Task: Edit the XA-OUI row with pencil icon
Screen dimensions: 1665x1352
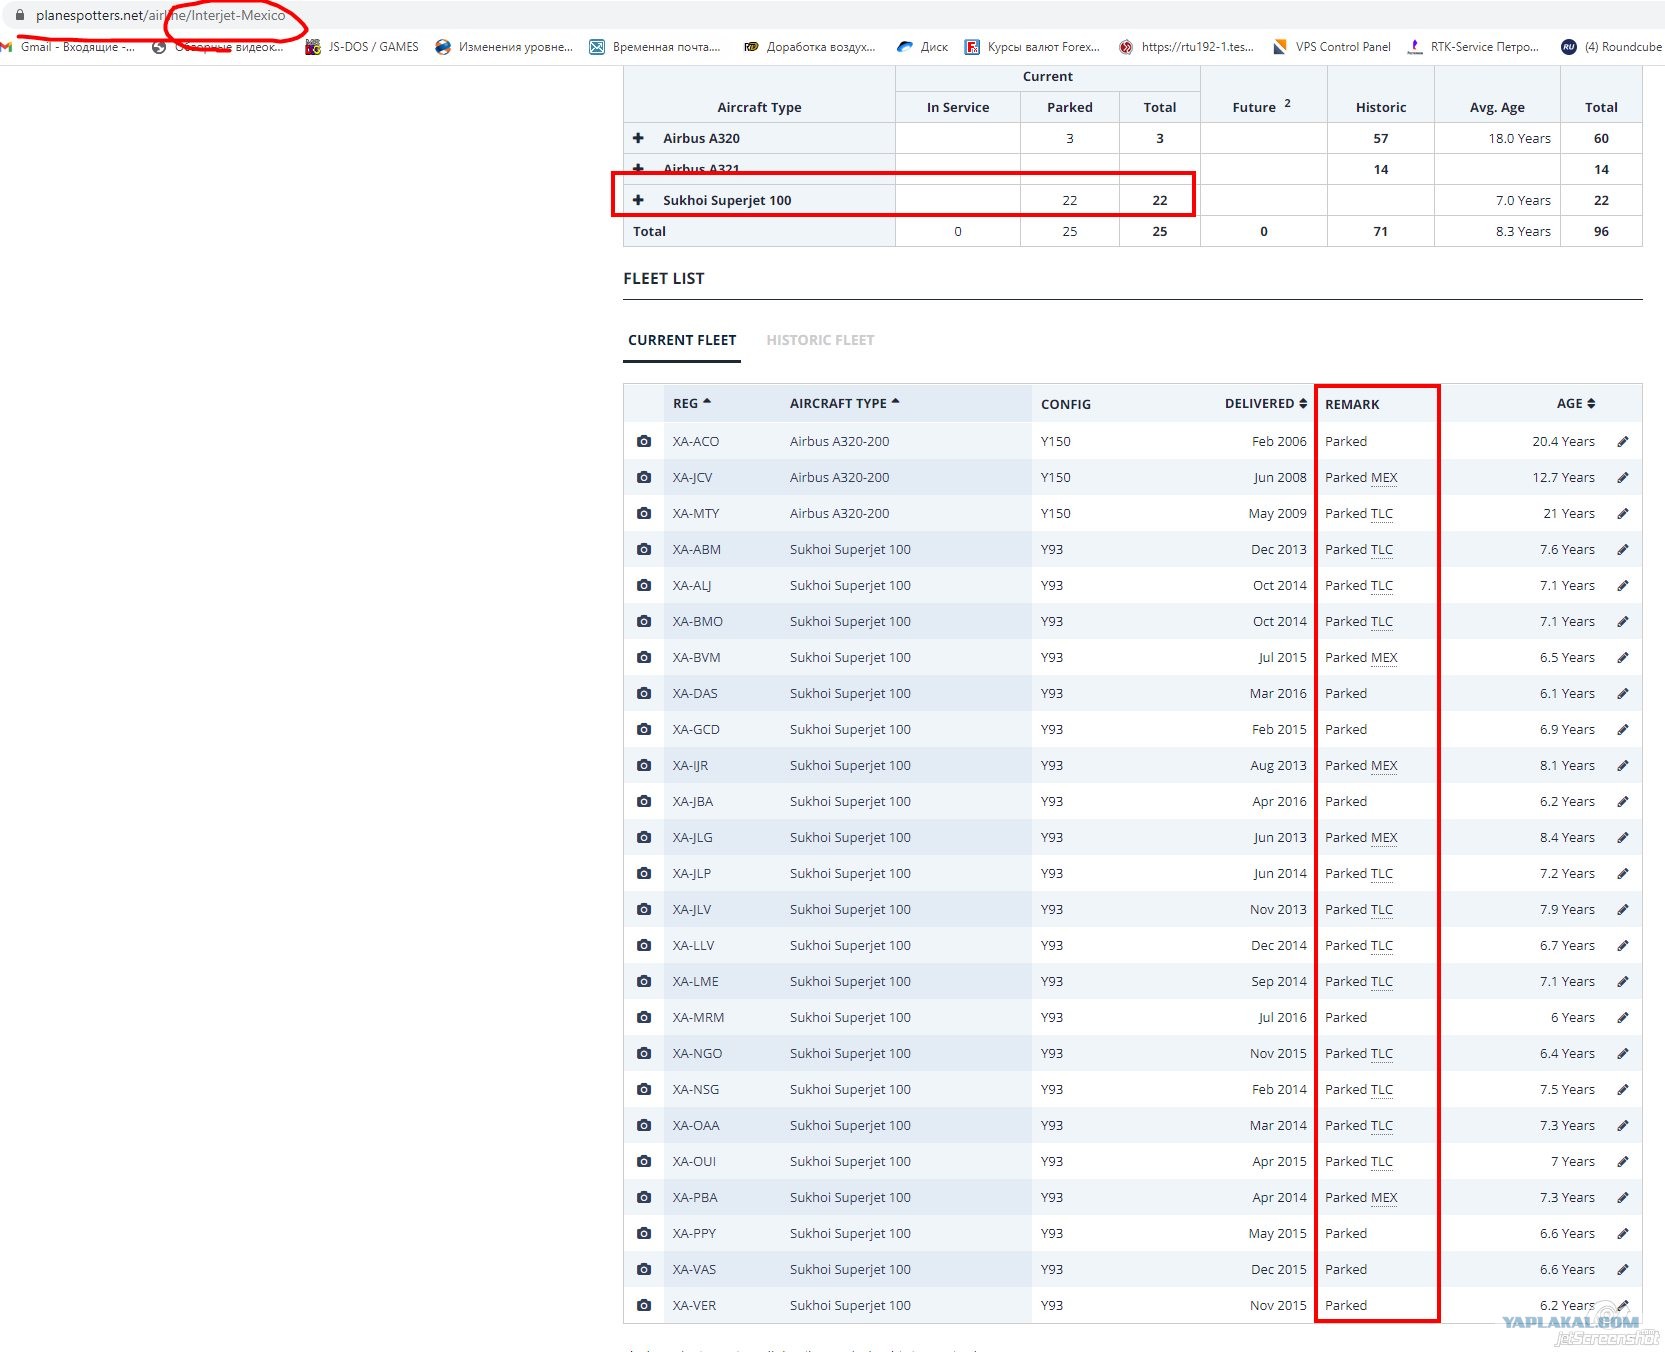Action: (x=1623, y=1161)
